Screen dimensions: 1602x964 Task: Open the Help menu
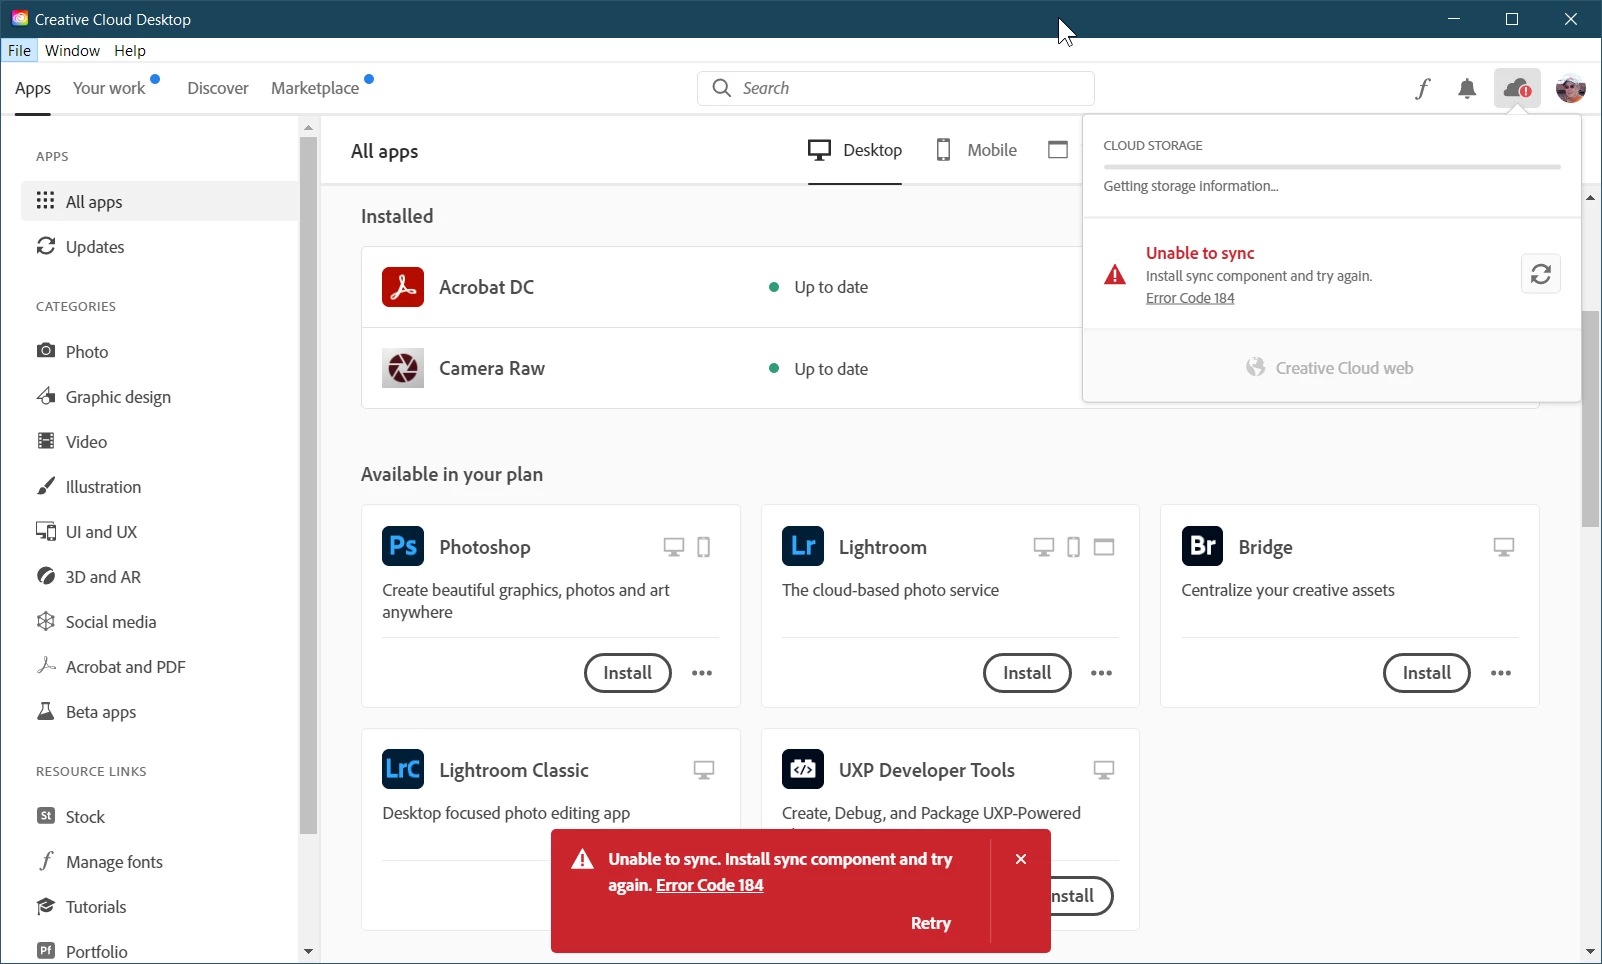(130, 50)
